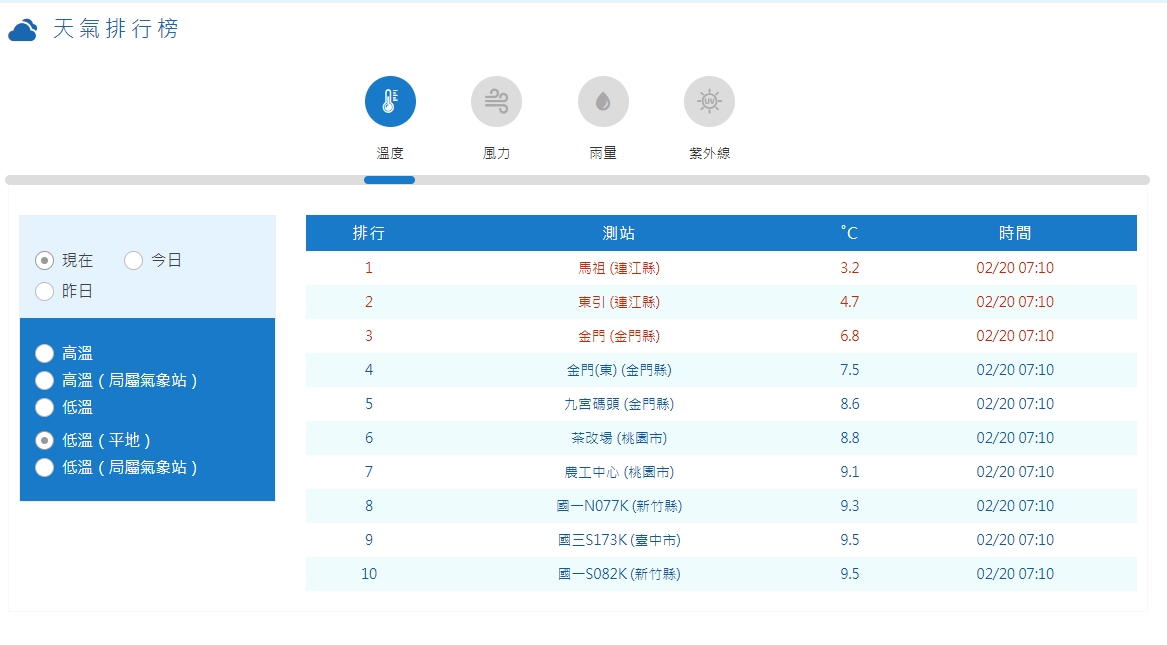
Task: Click the 測站 column header
Action: pos(618,233)
